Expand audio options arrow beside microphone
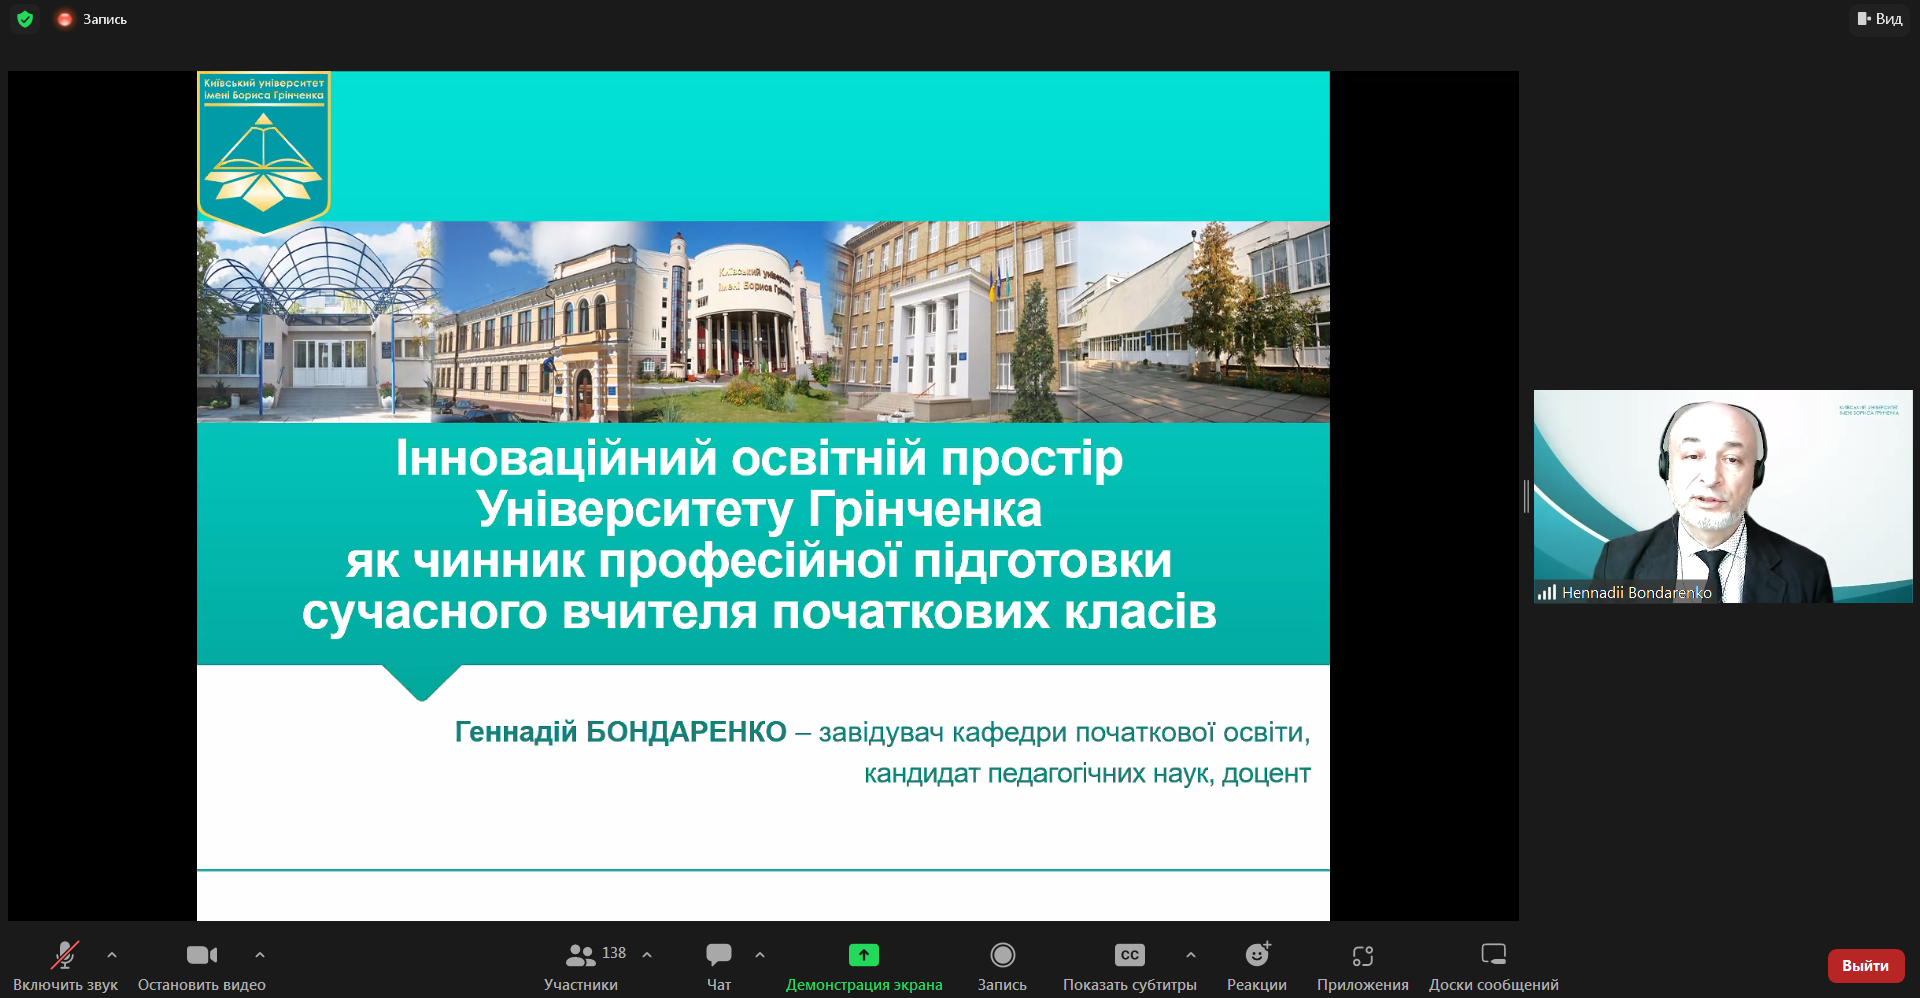This screenshot has height=998, width=1920. (x=112, y=955)
